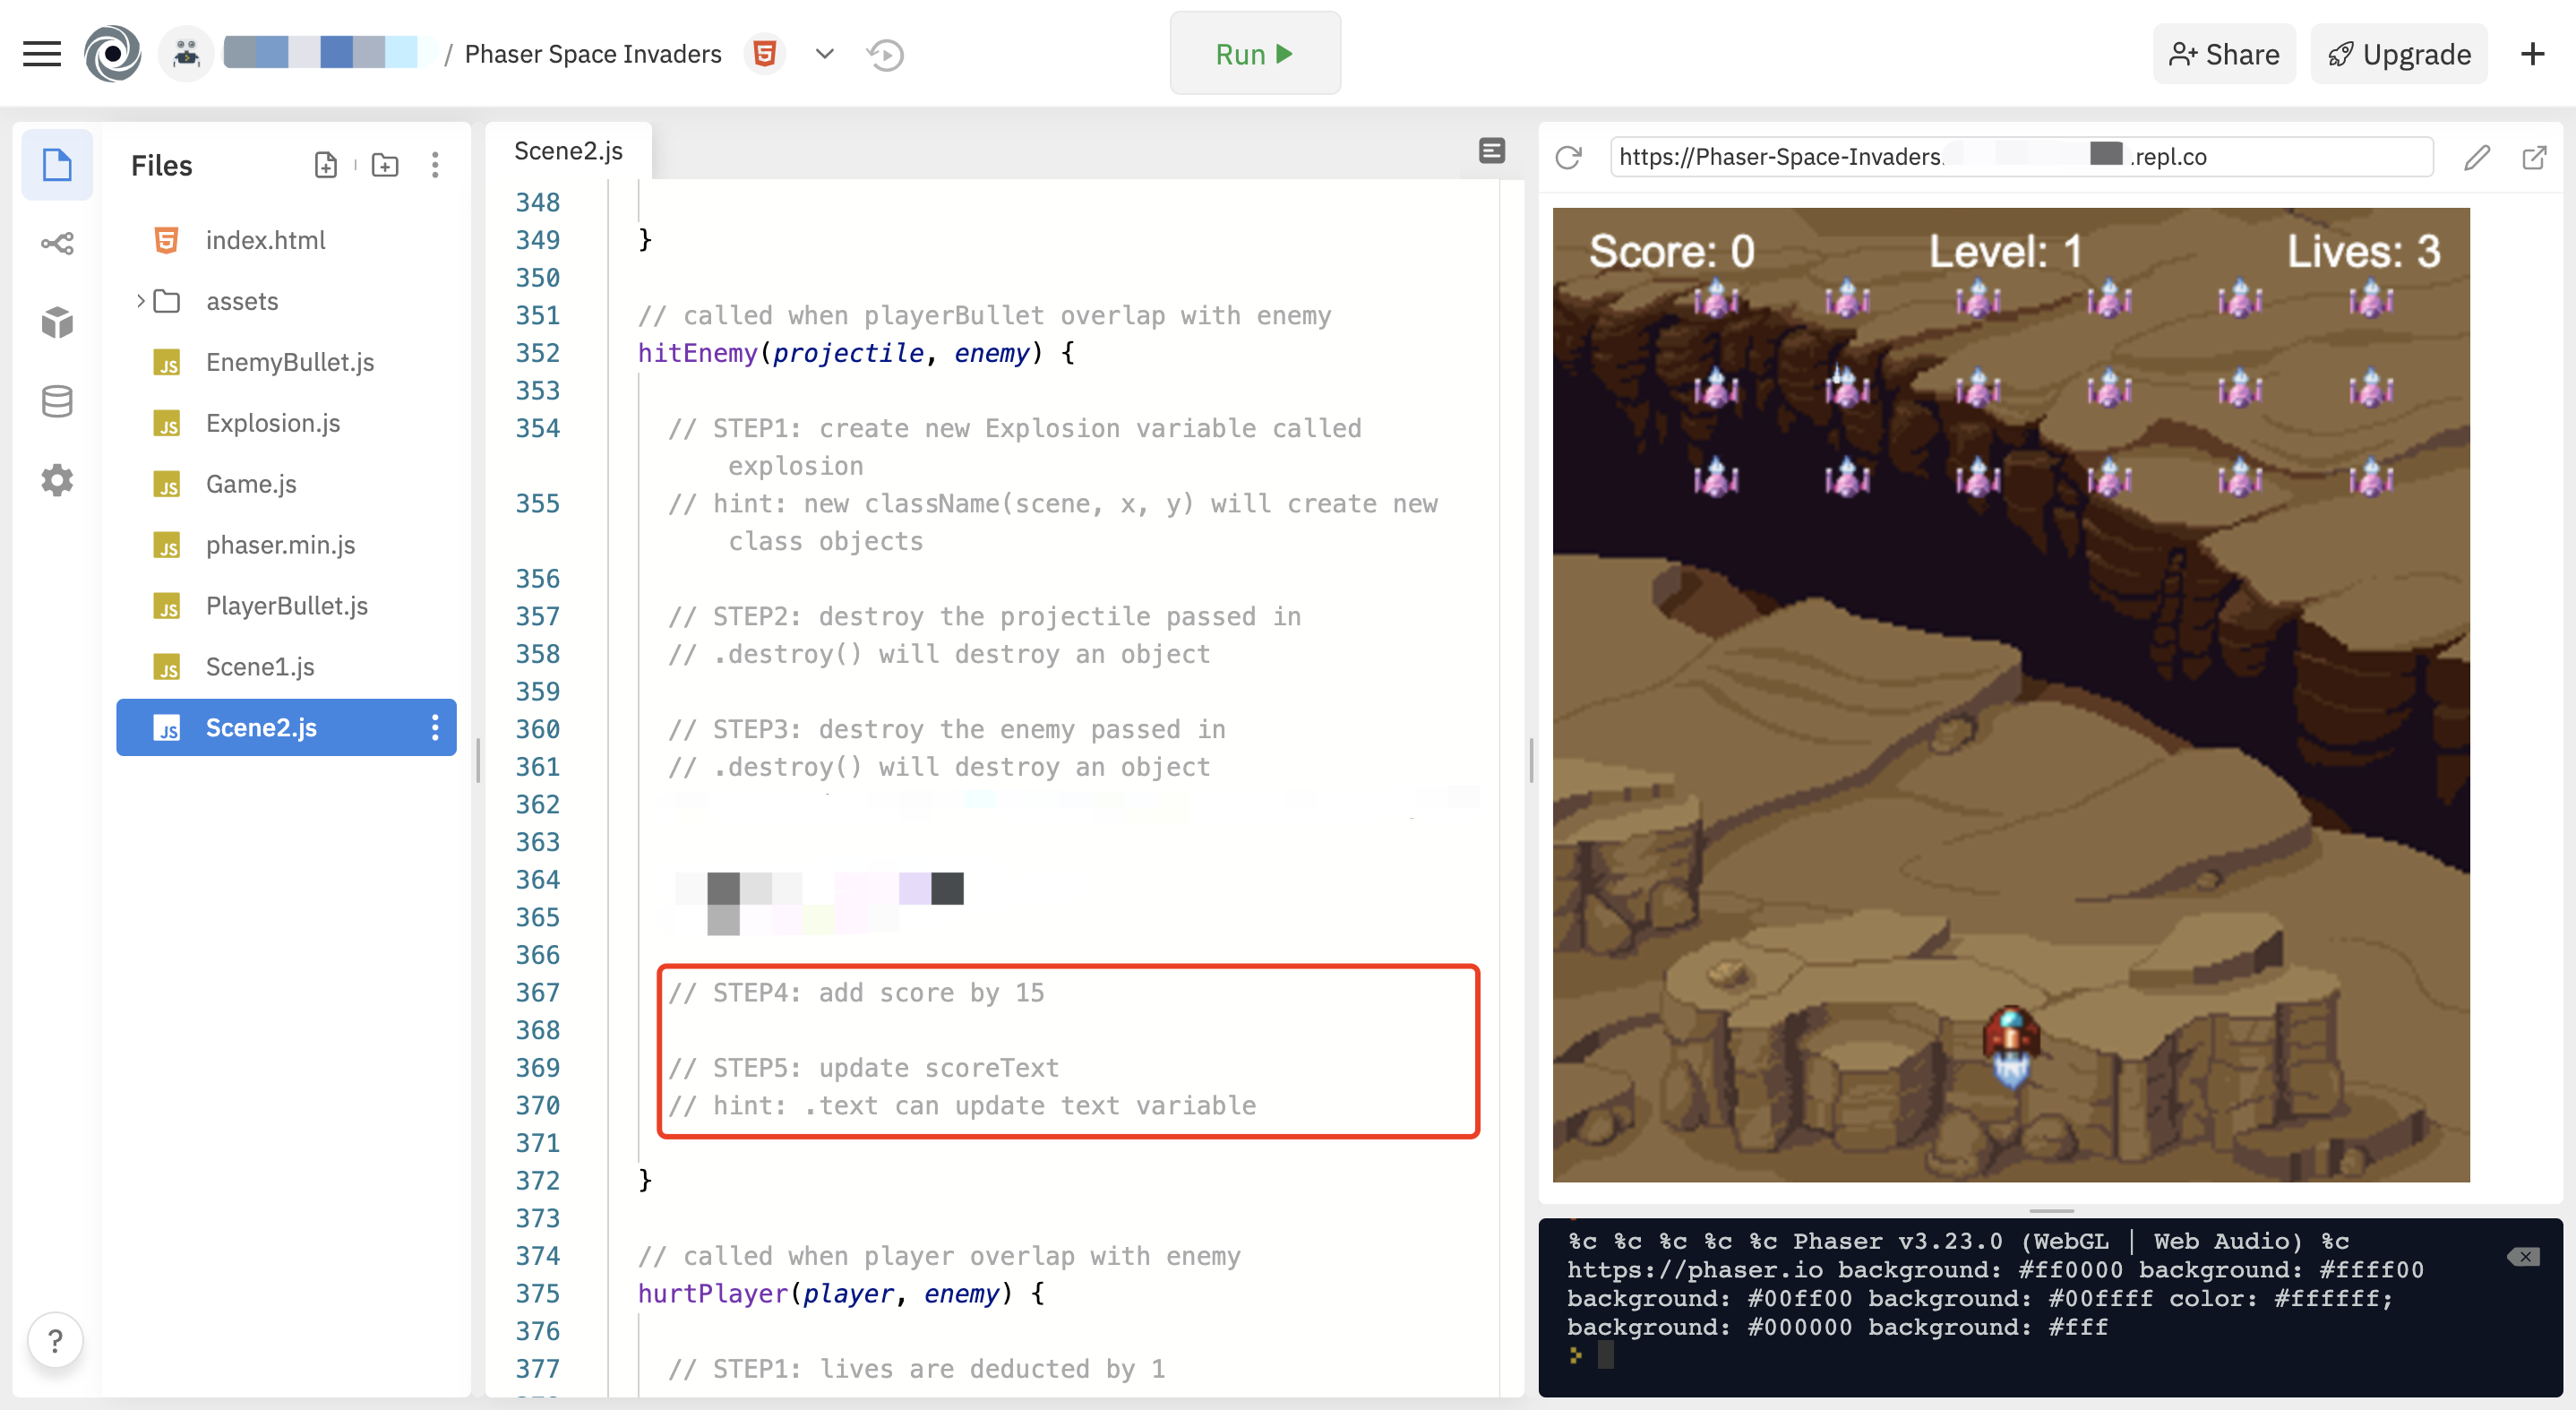Viewport: 2576px width, 1410px height.
Task: Click the Share button
Action: [x=2223, y=54]
